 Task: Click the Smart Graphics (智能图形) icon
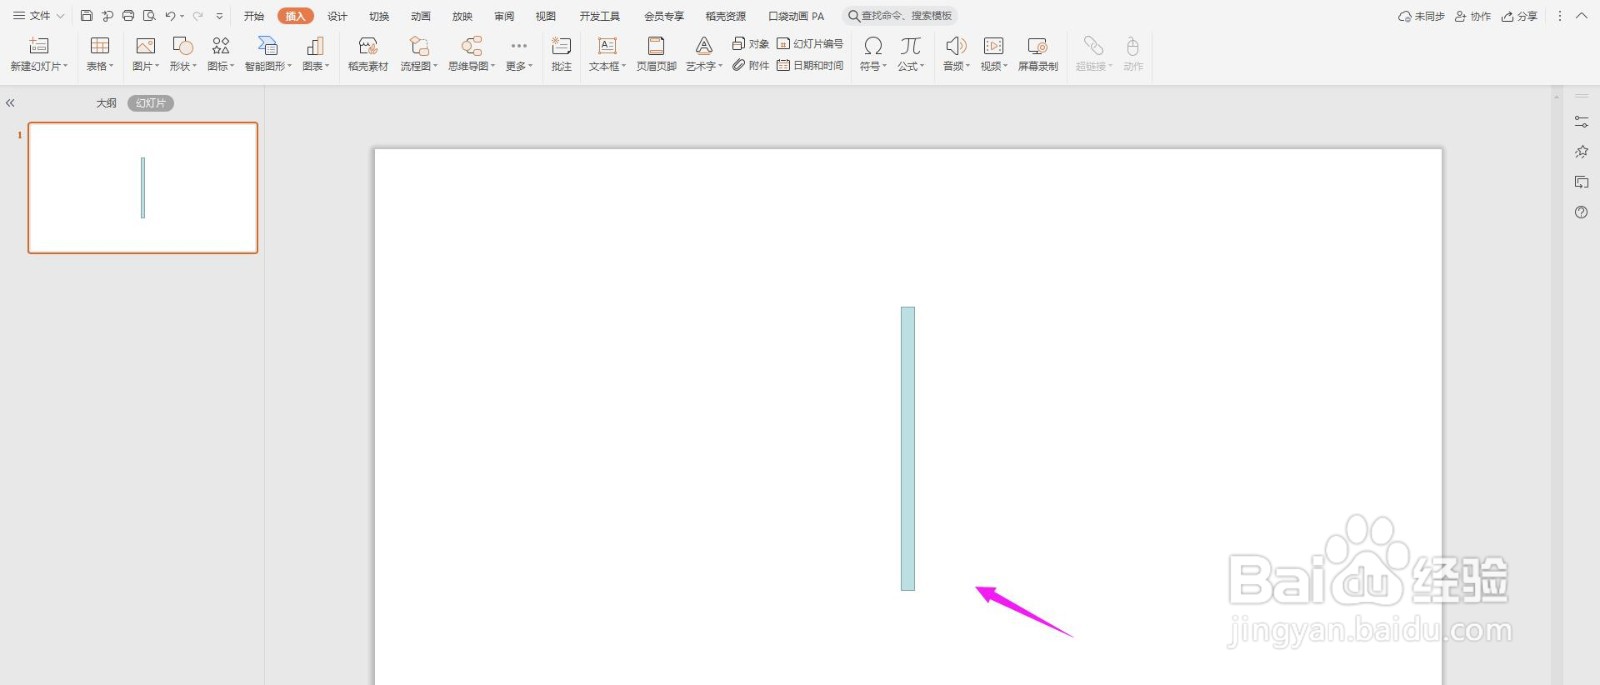(268, 46)
